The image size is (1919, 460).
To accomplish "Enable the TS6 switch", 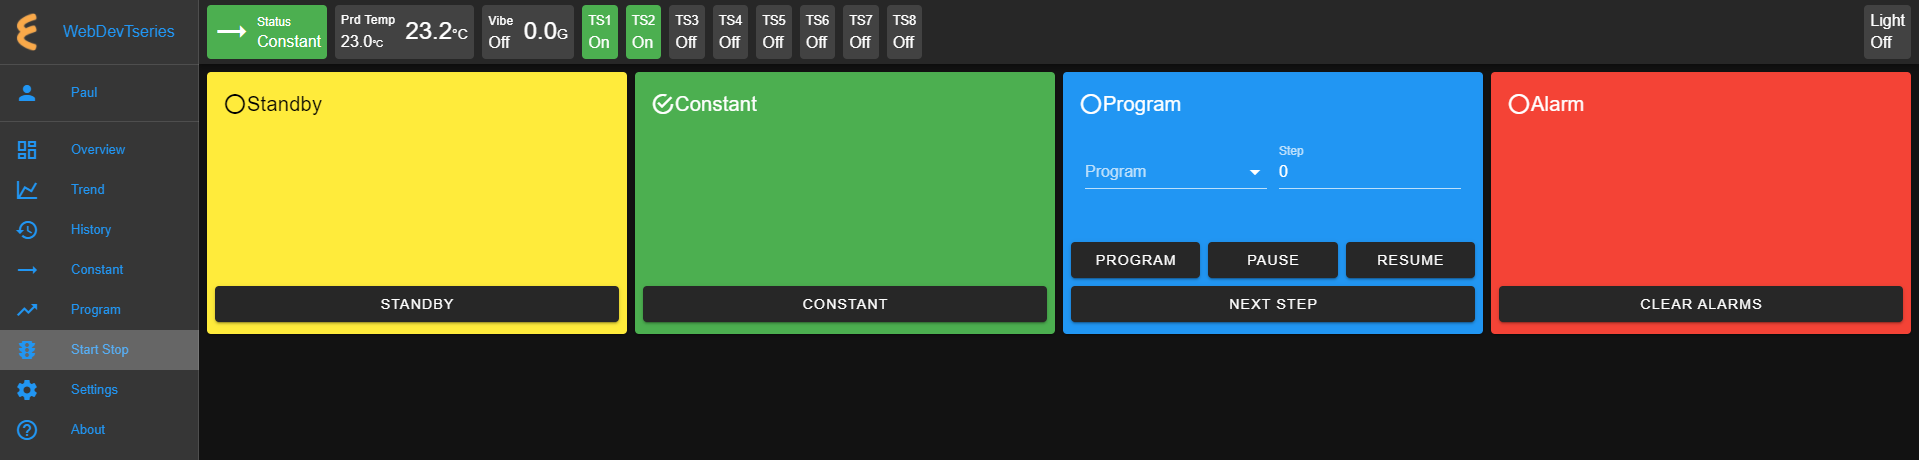I will point(817,32).
